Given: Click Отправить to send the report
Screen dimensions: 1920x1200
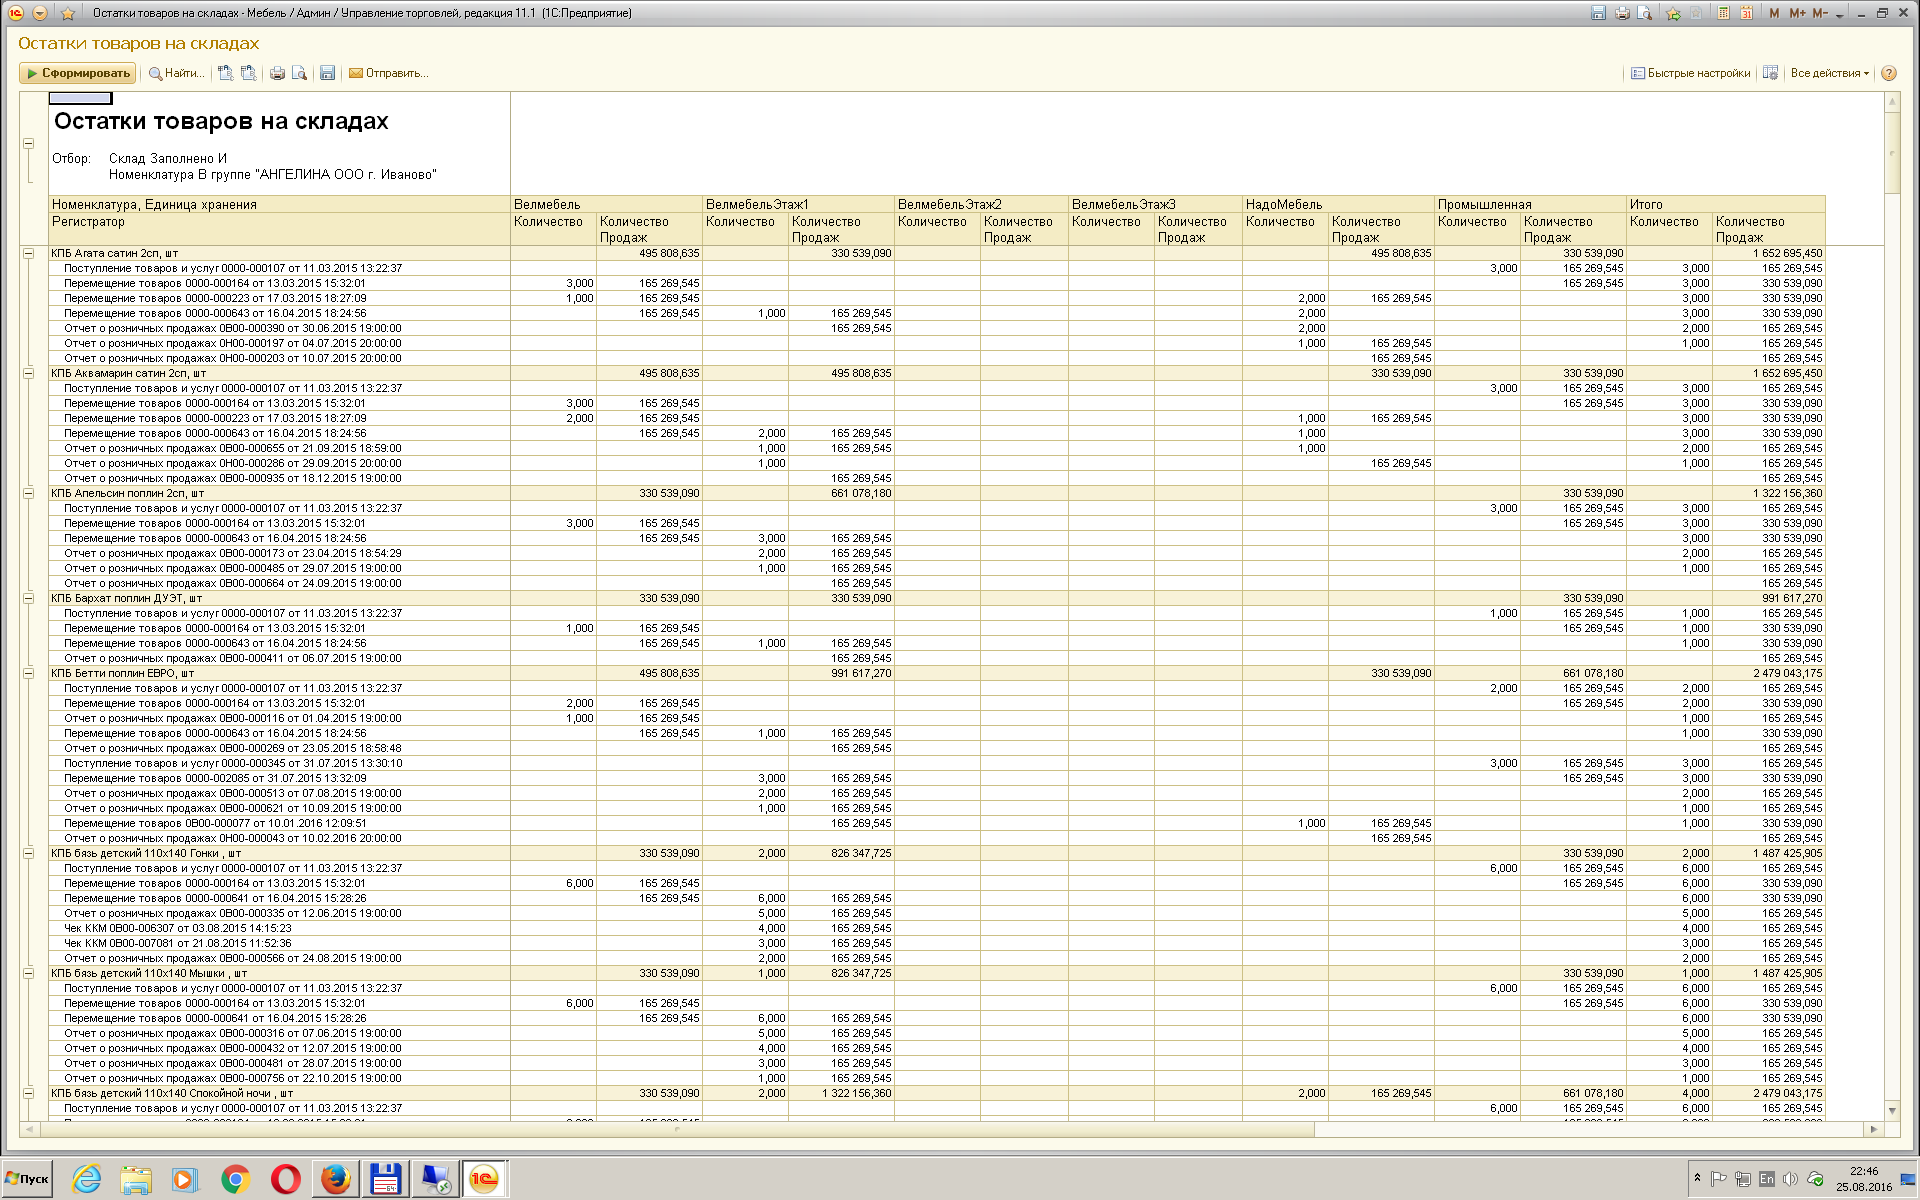Looking at the screenshot, I should point(388,73).
